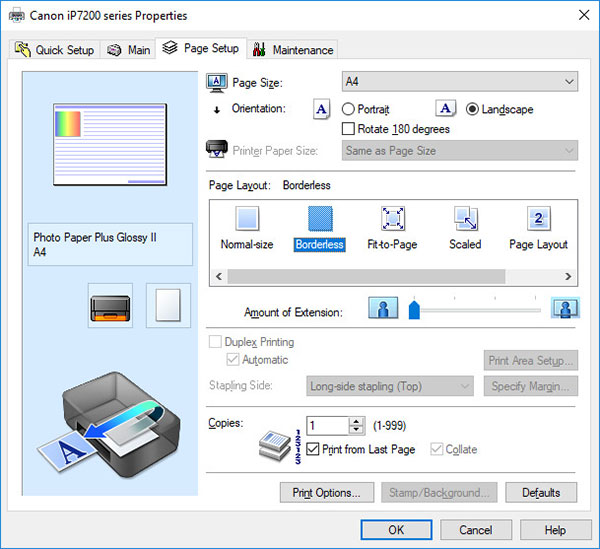Click the Page Setup stacked pages icon

170,48
